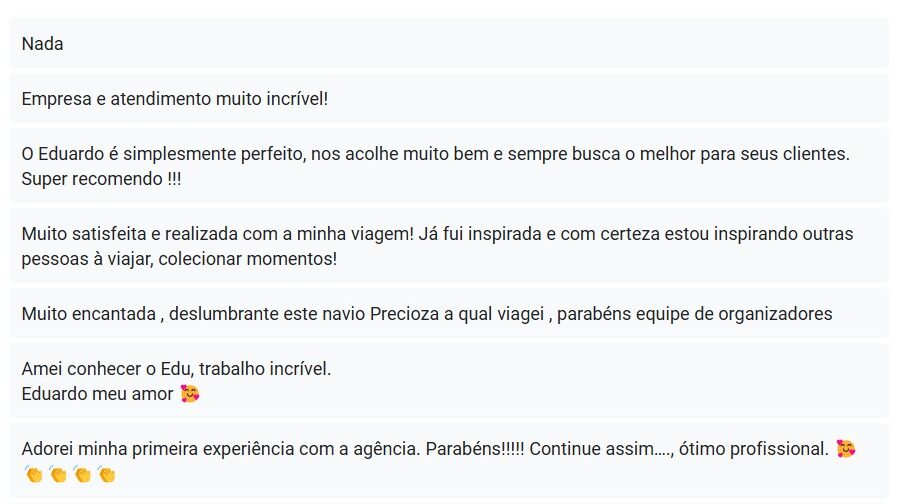
Task: Click the second clapping hands emoji
Action: (58, 474)
